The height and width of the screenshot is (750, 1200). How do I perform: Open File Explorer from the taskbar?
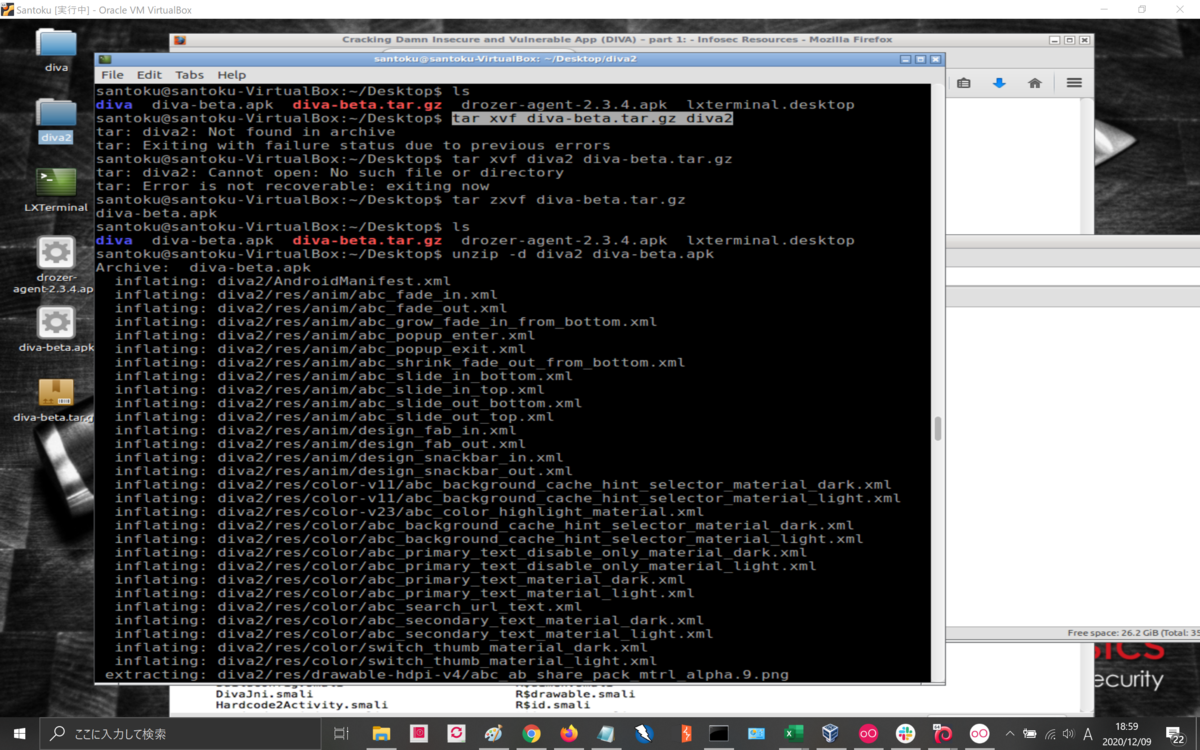(381, 733)
